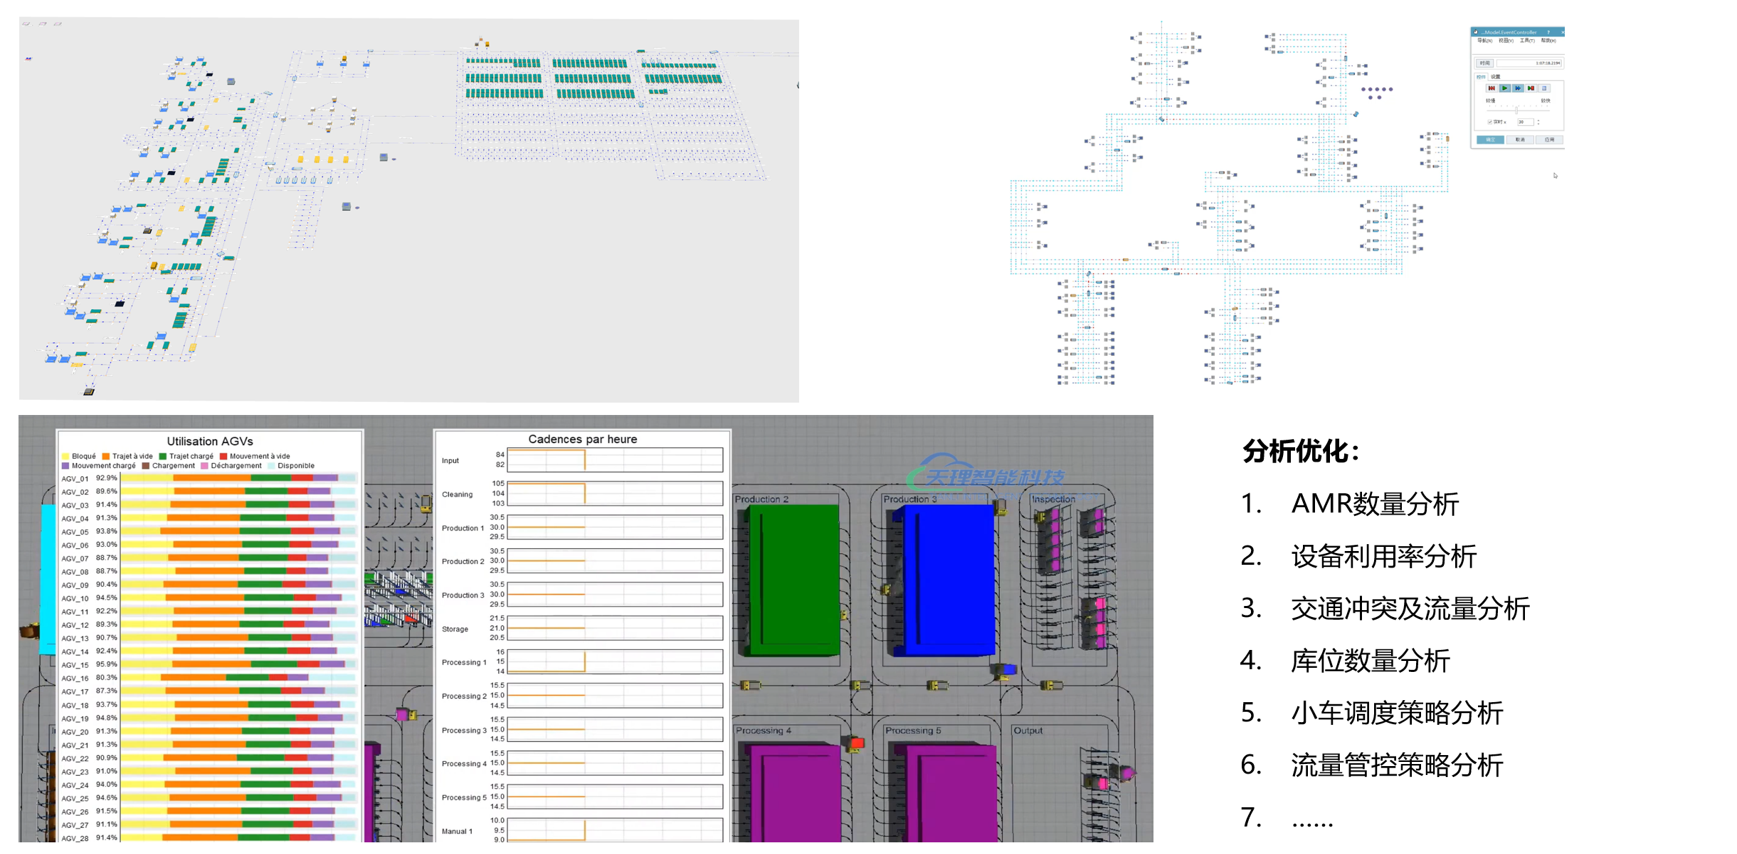Select the green Production 2 block
This screenshot has width=1737, height=854.
(794, 580)
